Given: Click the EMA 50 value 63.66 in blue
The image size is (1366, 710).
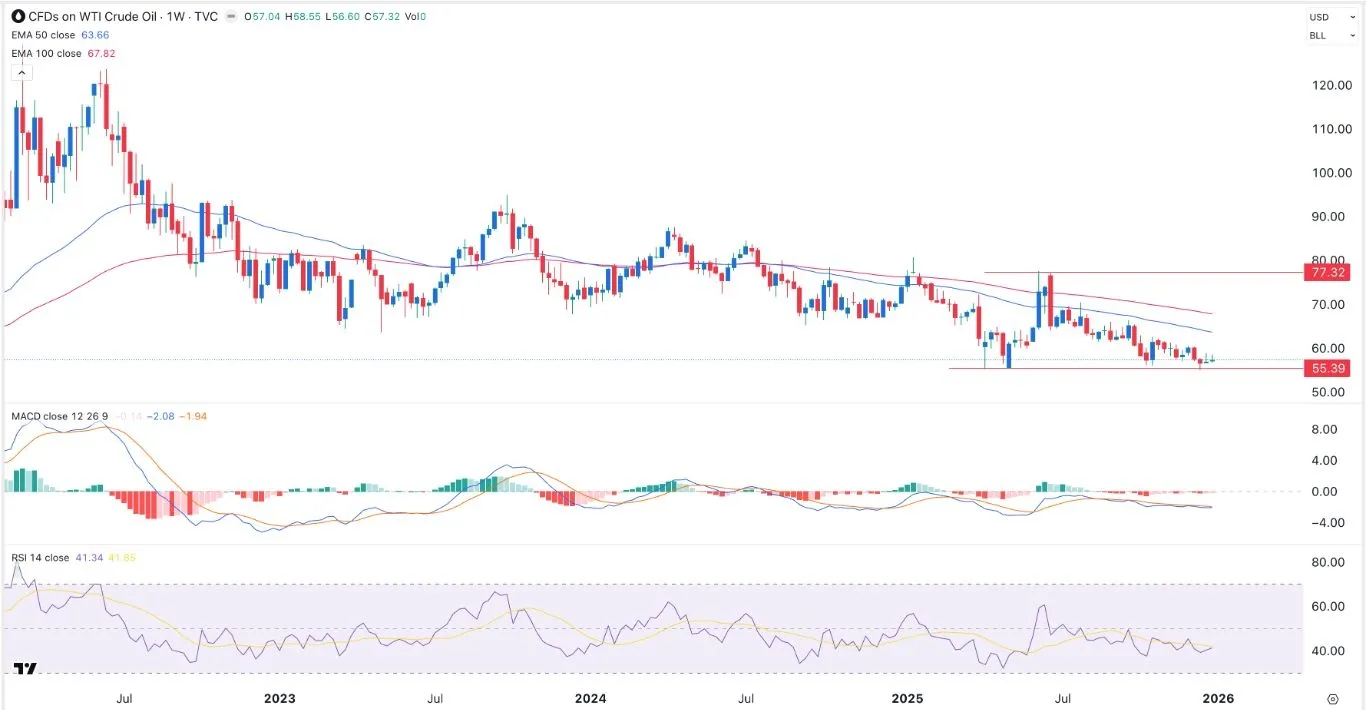Looking at the screenshot, I should tap(94, 35).
